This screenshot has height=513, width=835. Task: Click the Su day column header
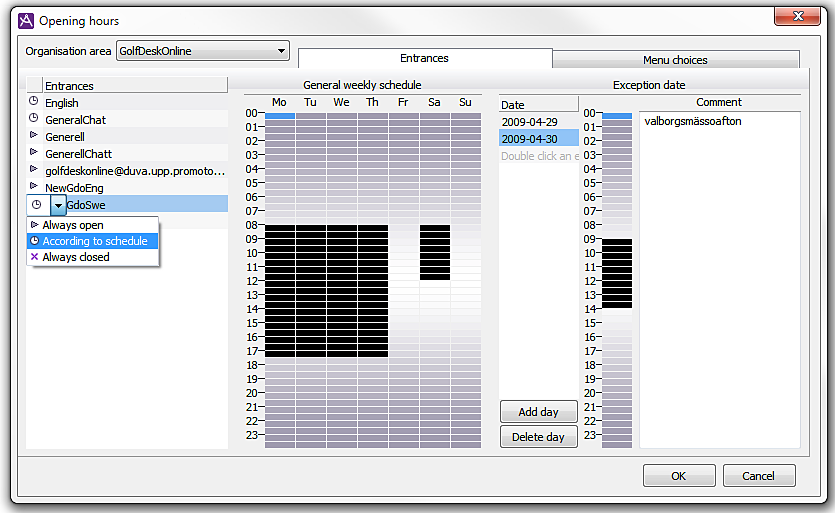(x=465, y=102)
